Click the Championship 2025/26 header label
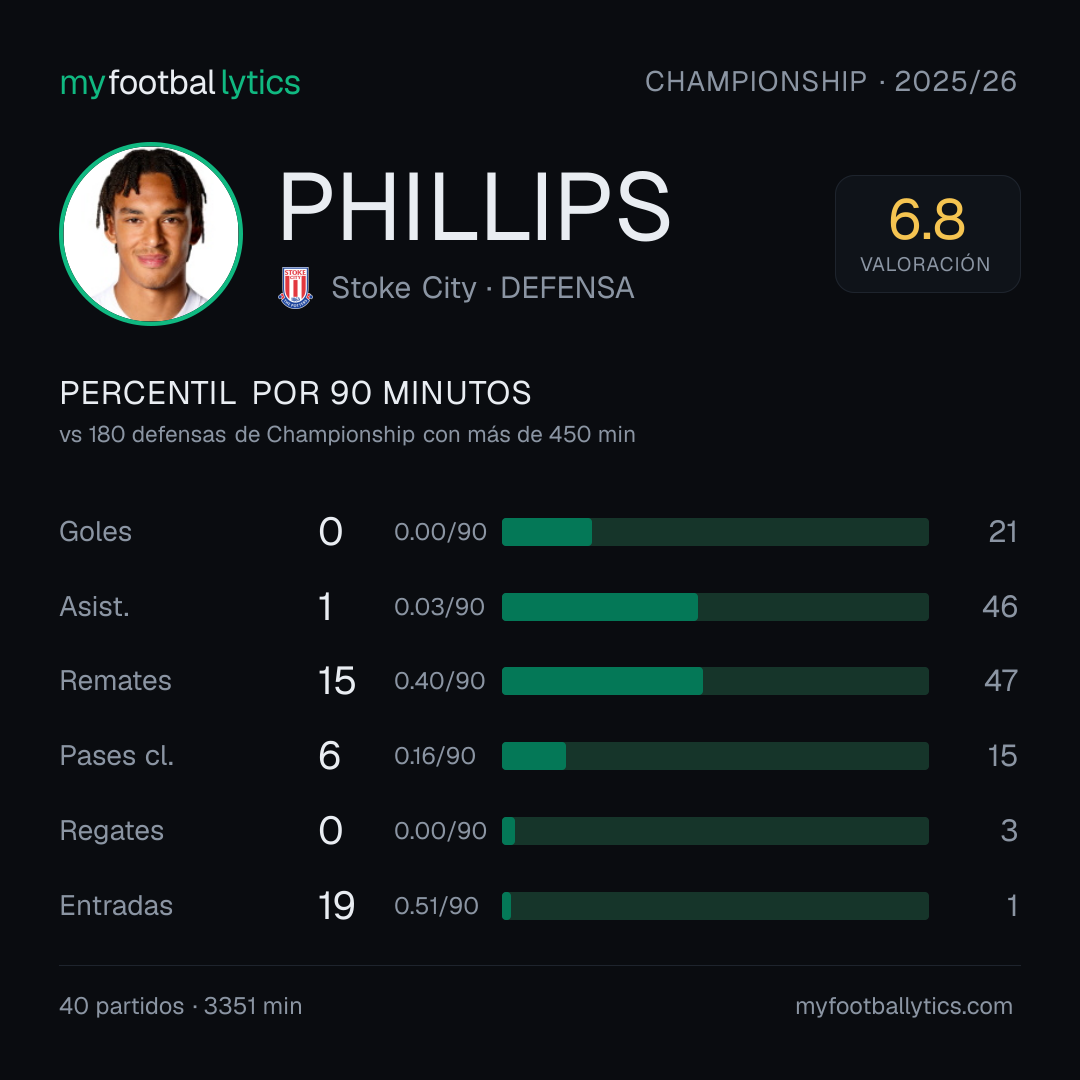Screen dimensions: 1080x1080 coord(831,82)
